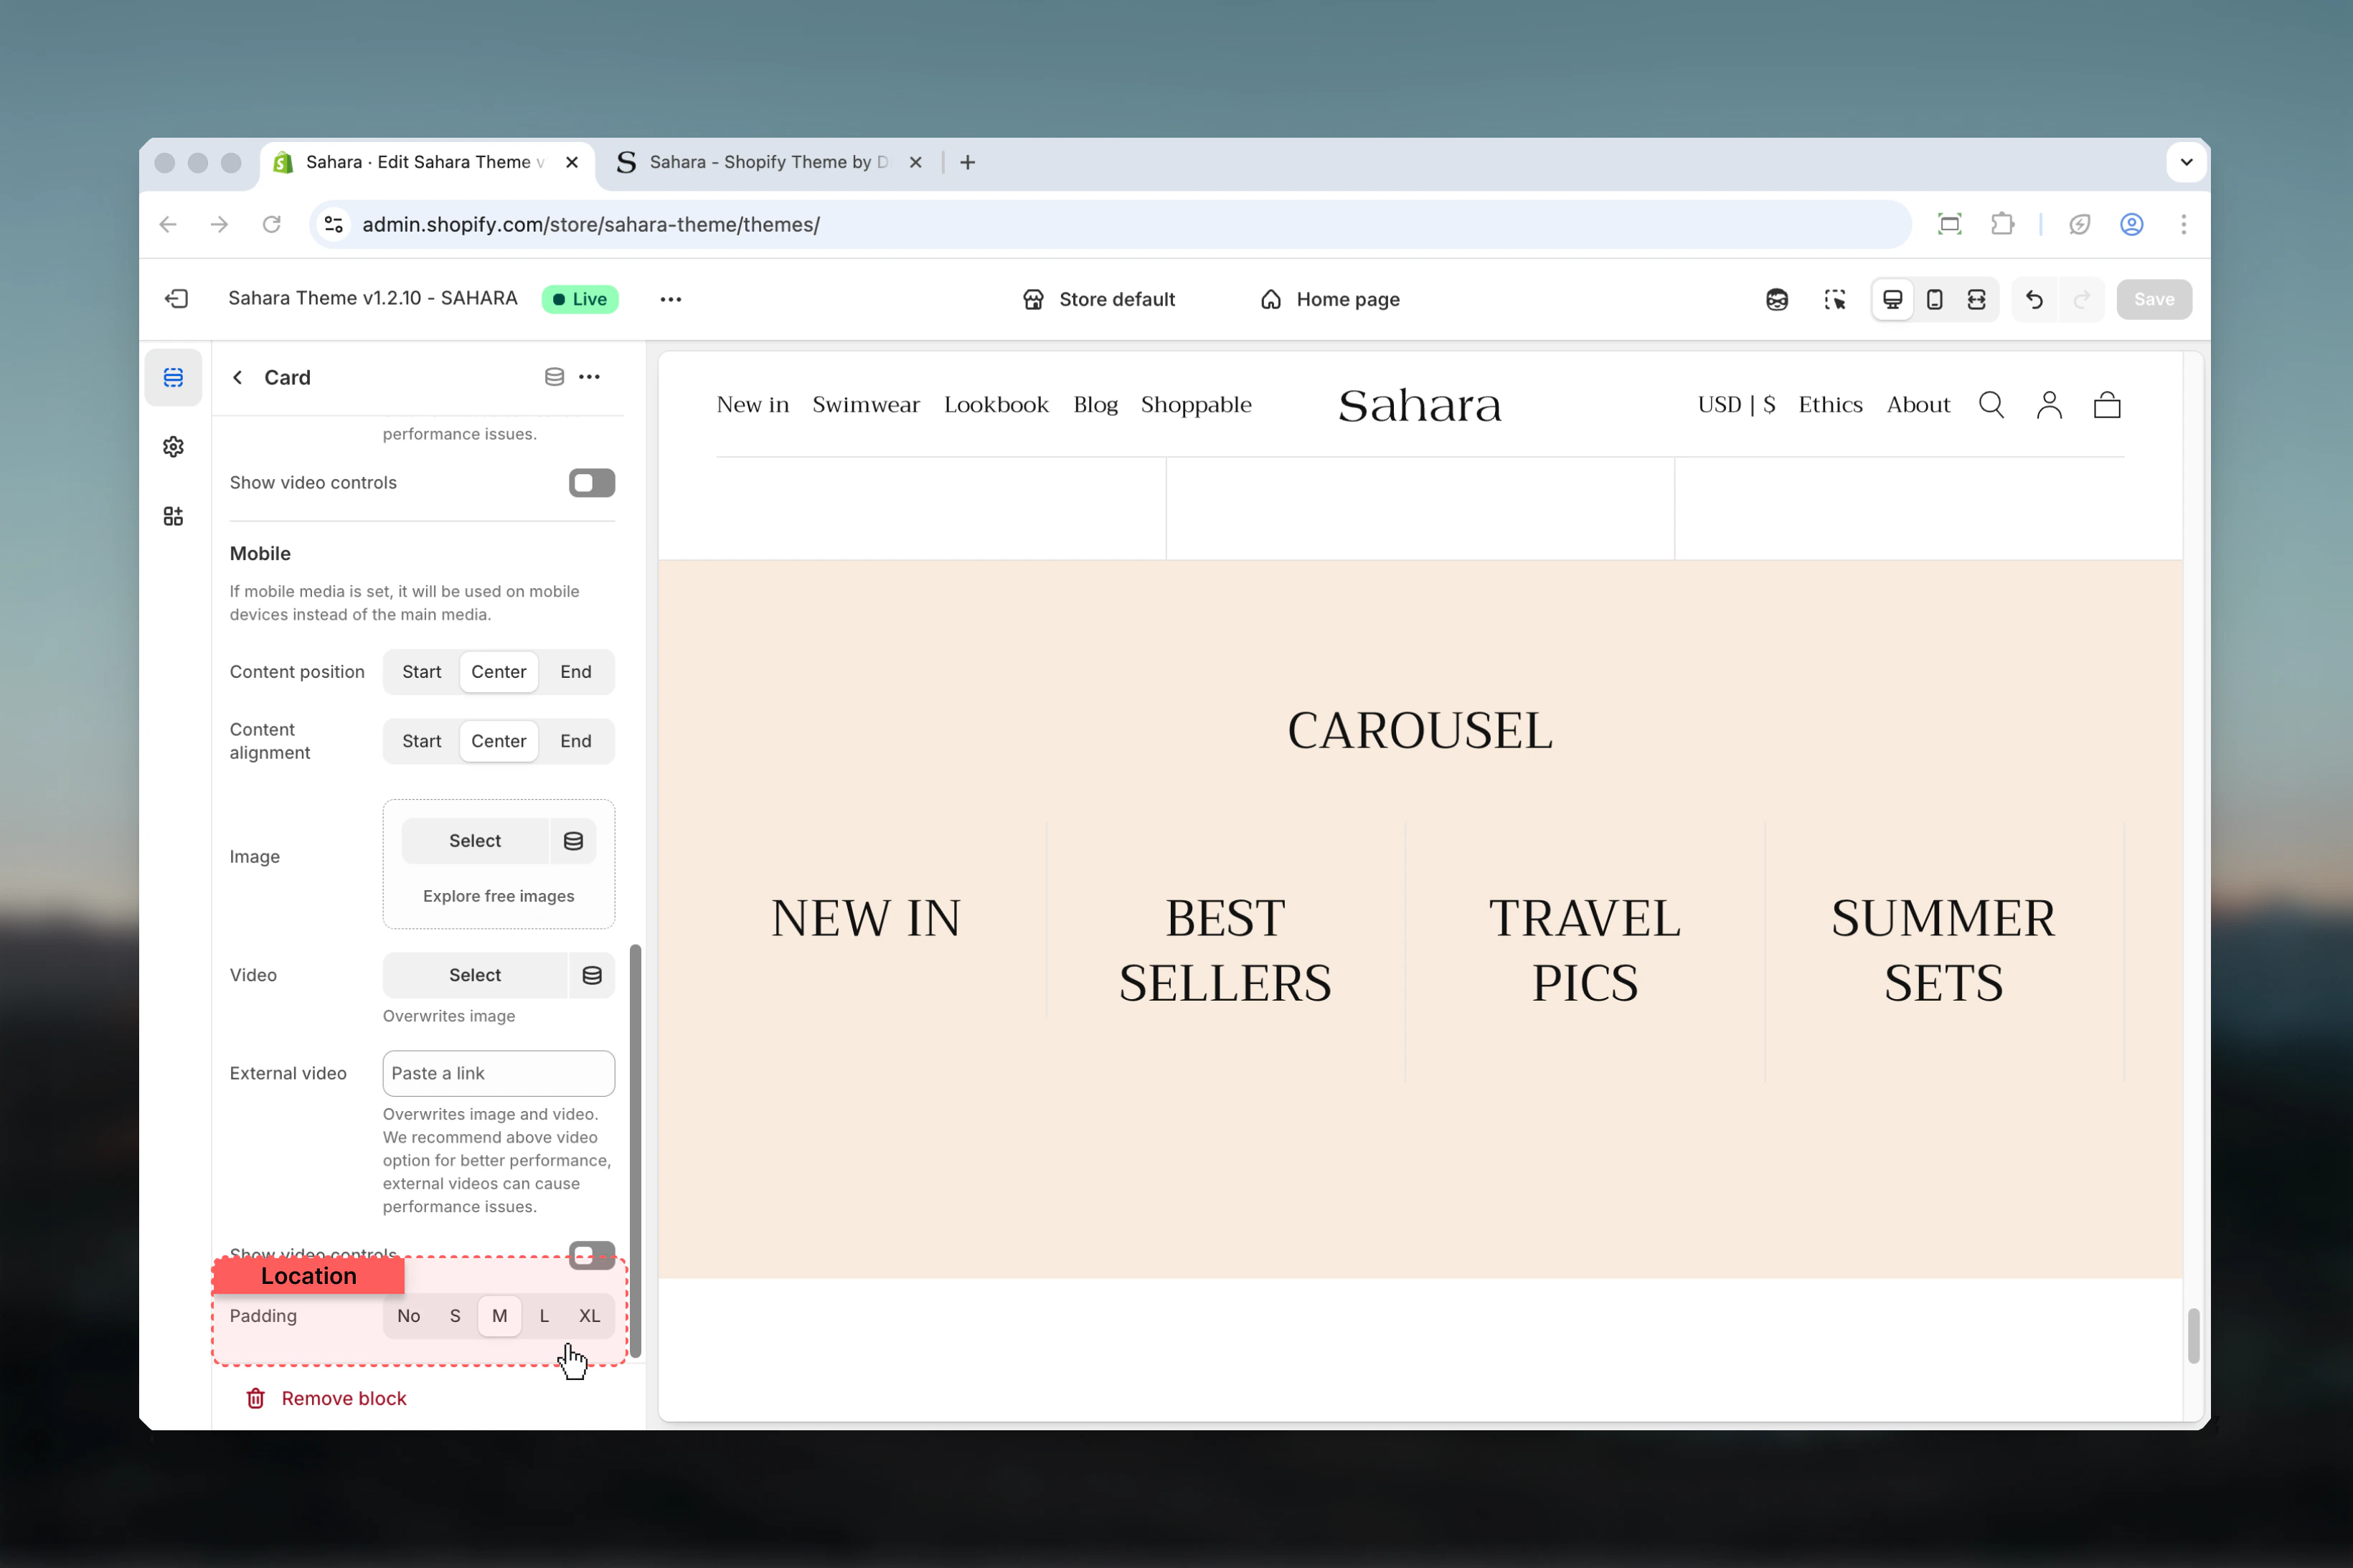Open Chrome profile avatar icon
The image size is (2353, 1568).
[2132, 224]
